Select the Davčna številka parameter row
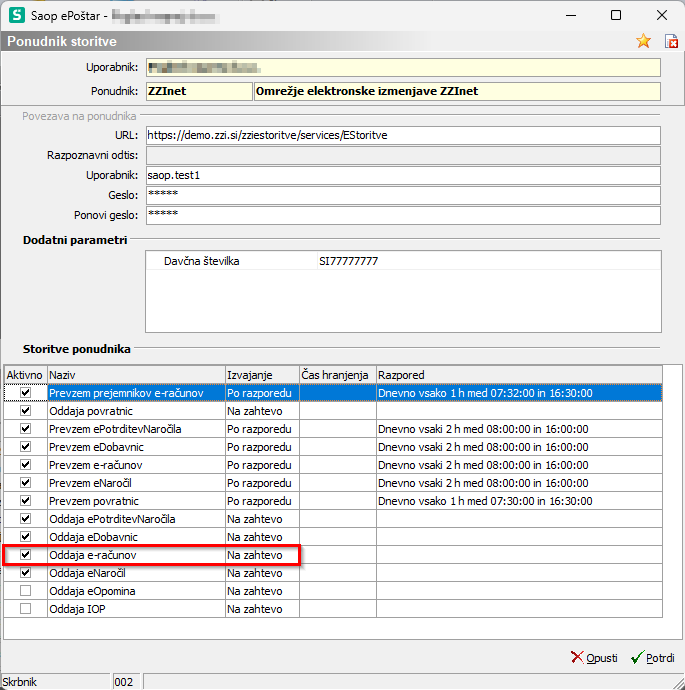 tap(403, 261)
